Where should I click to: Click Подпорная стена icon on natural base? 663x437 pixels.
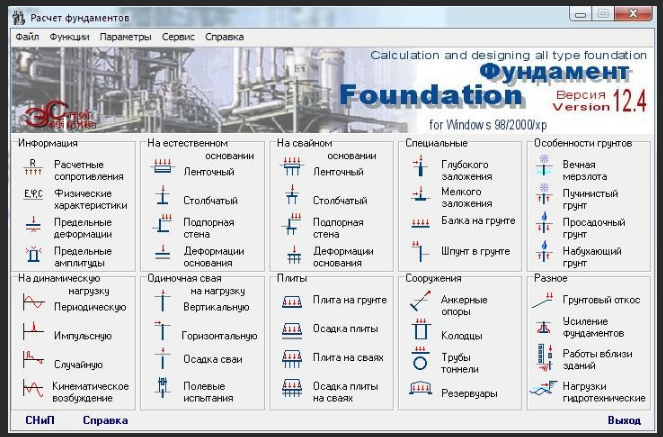click(162, 223)
